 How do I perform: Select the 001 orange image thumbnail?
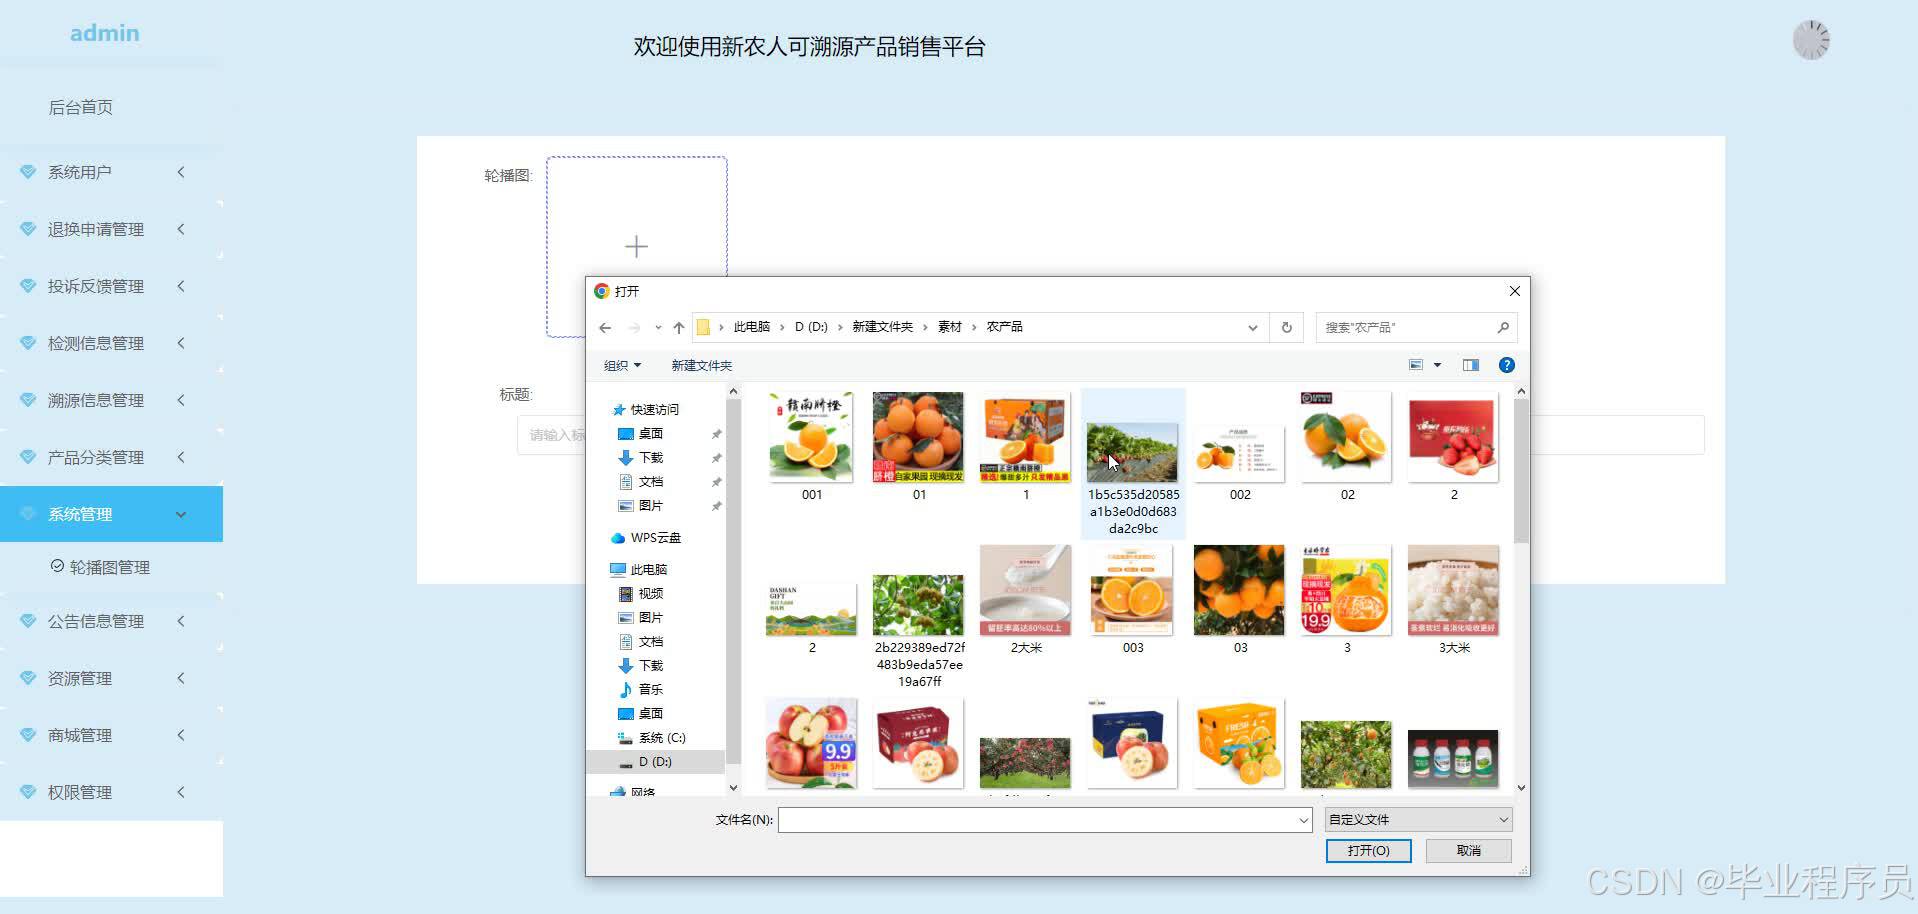tap(811, 436)
